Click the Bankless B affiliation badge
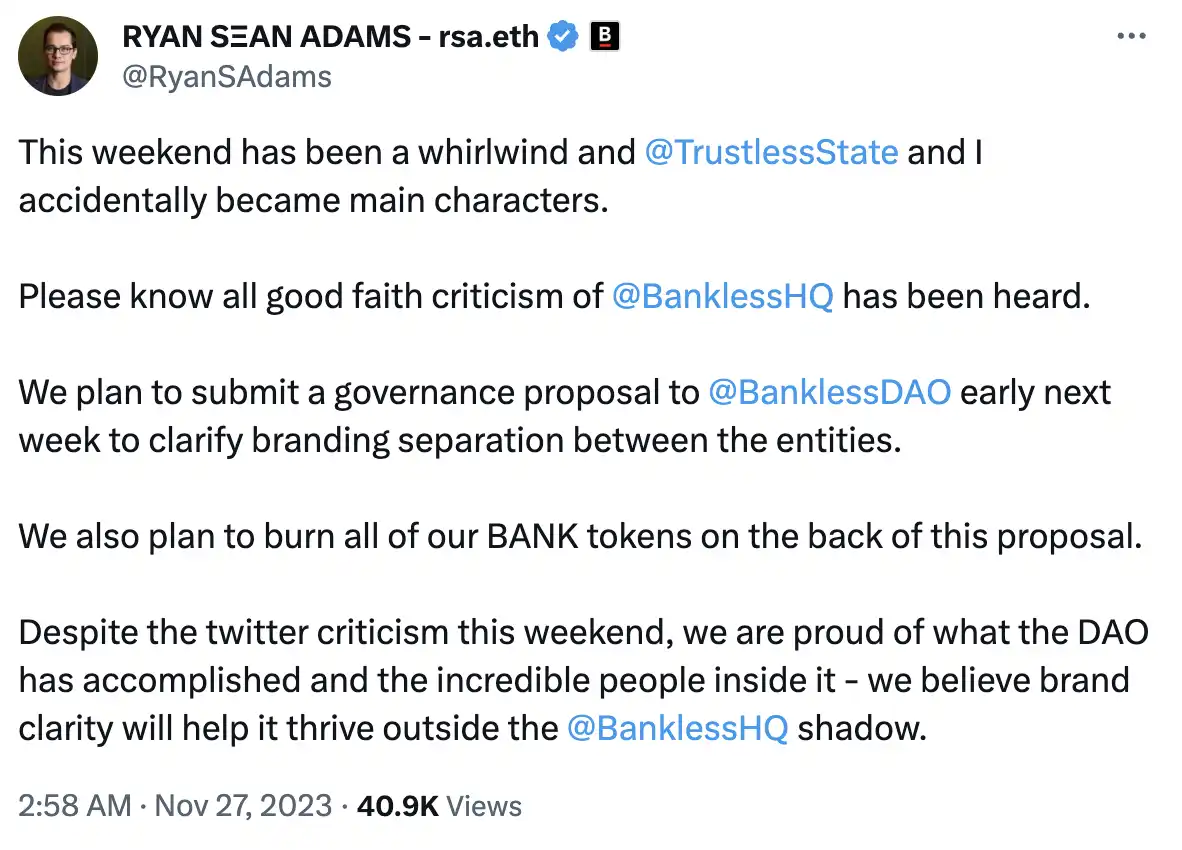The height and width of the screenshot is (850, 1182). [x=604, y=38]
